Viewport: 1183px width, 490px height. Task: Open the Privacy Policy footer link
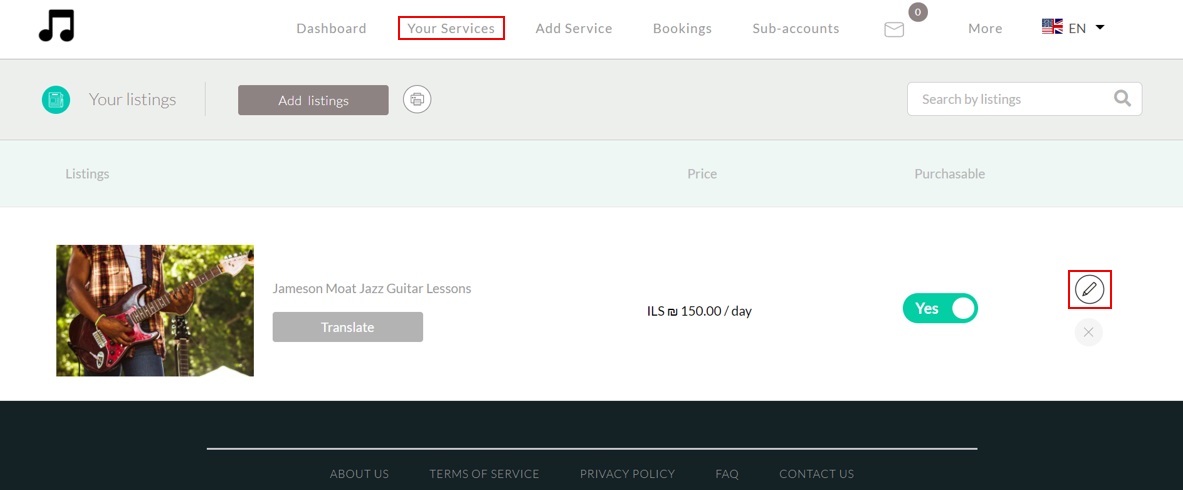(627, 474)
